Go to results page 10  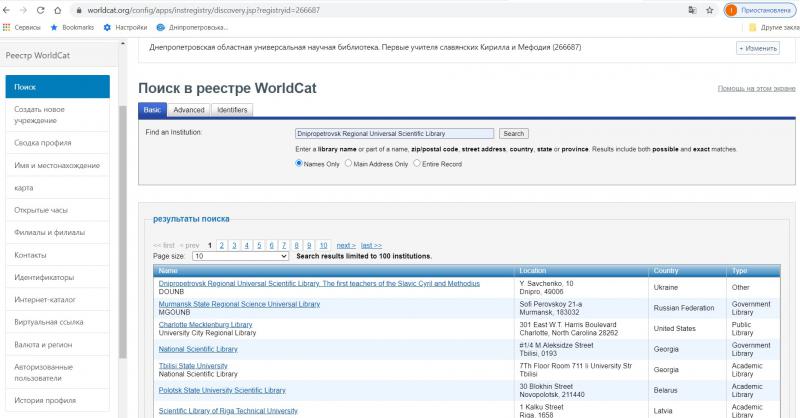coord(323,245)
